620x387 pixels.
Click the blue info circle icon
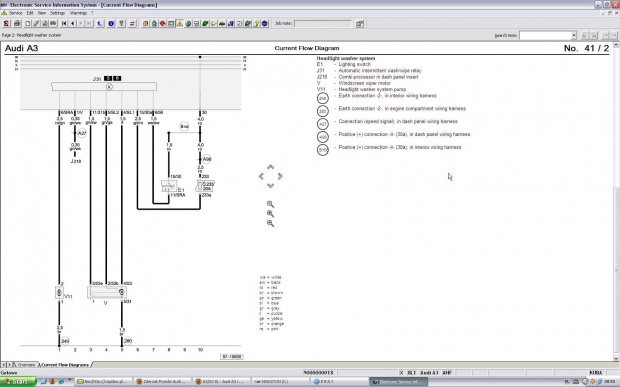tap(111, 24)
